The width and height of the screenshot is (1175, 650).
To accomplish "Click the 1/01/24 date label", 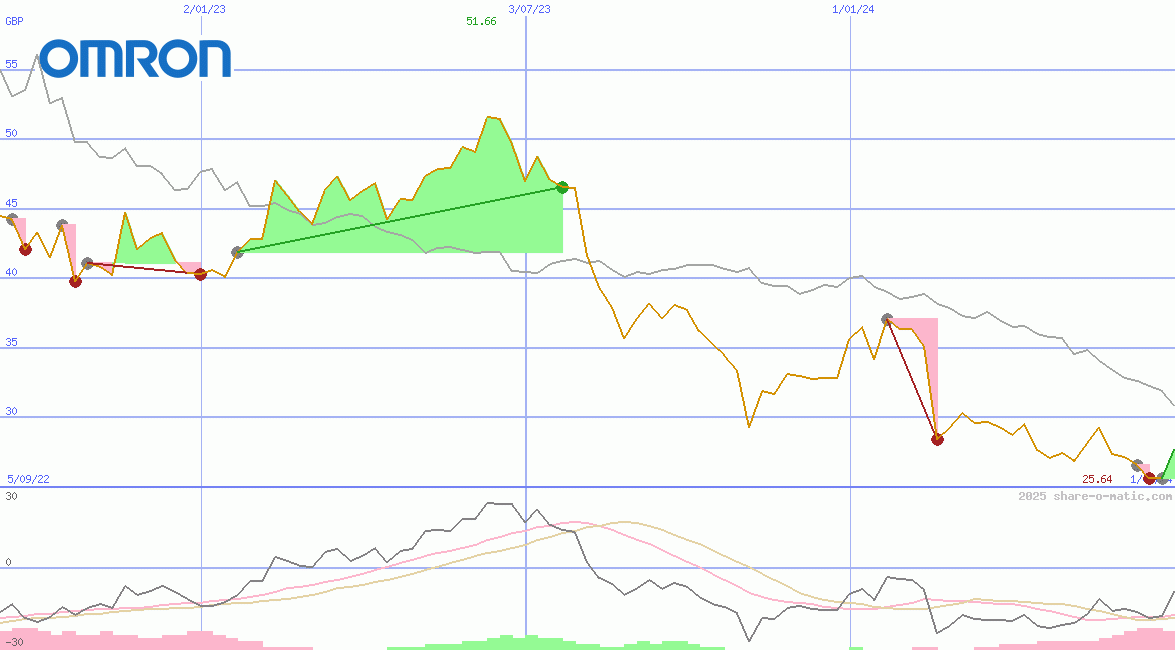I will [x=853, y=9].
